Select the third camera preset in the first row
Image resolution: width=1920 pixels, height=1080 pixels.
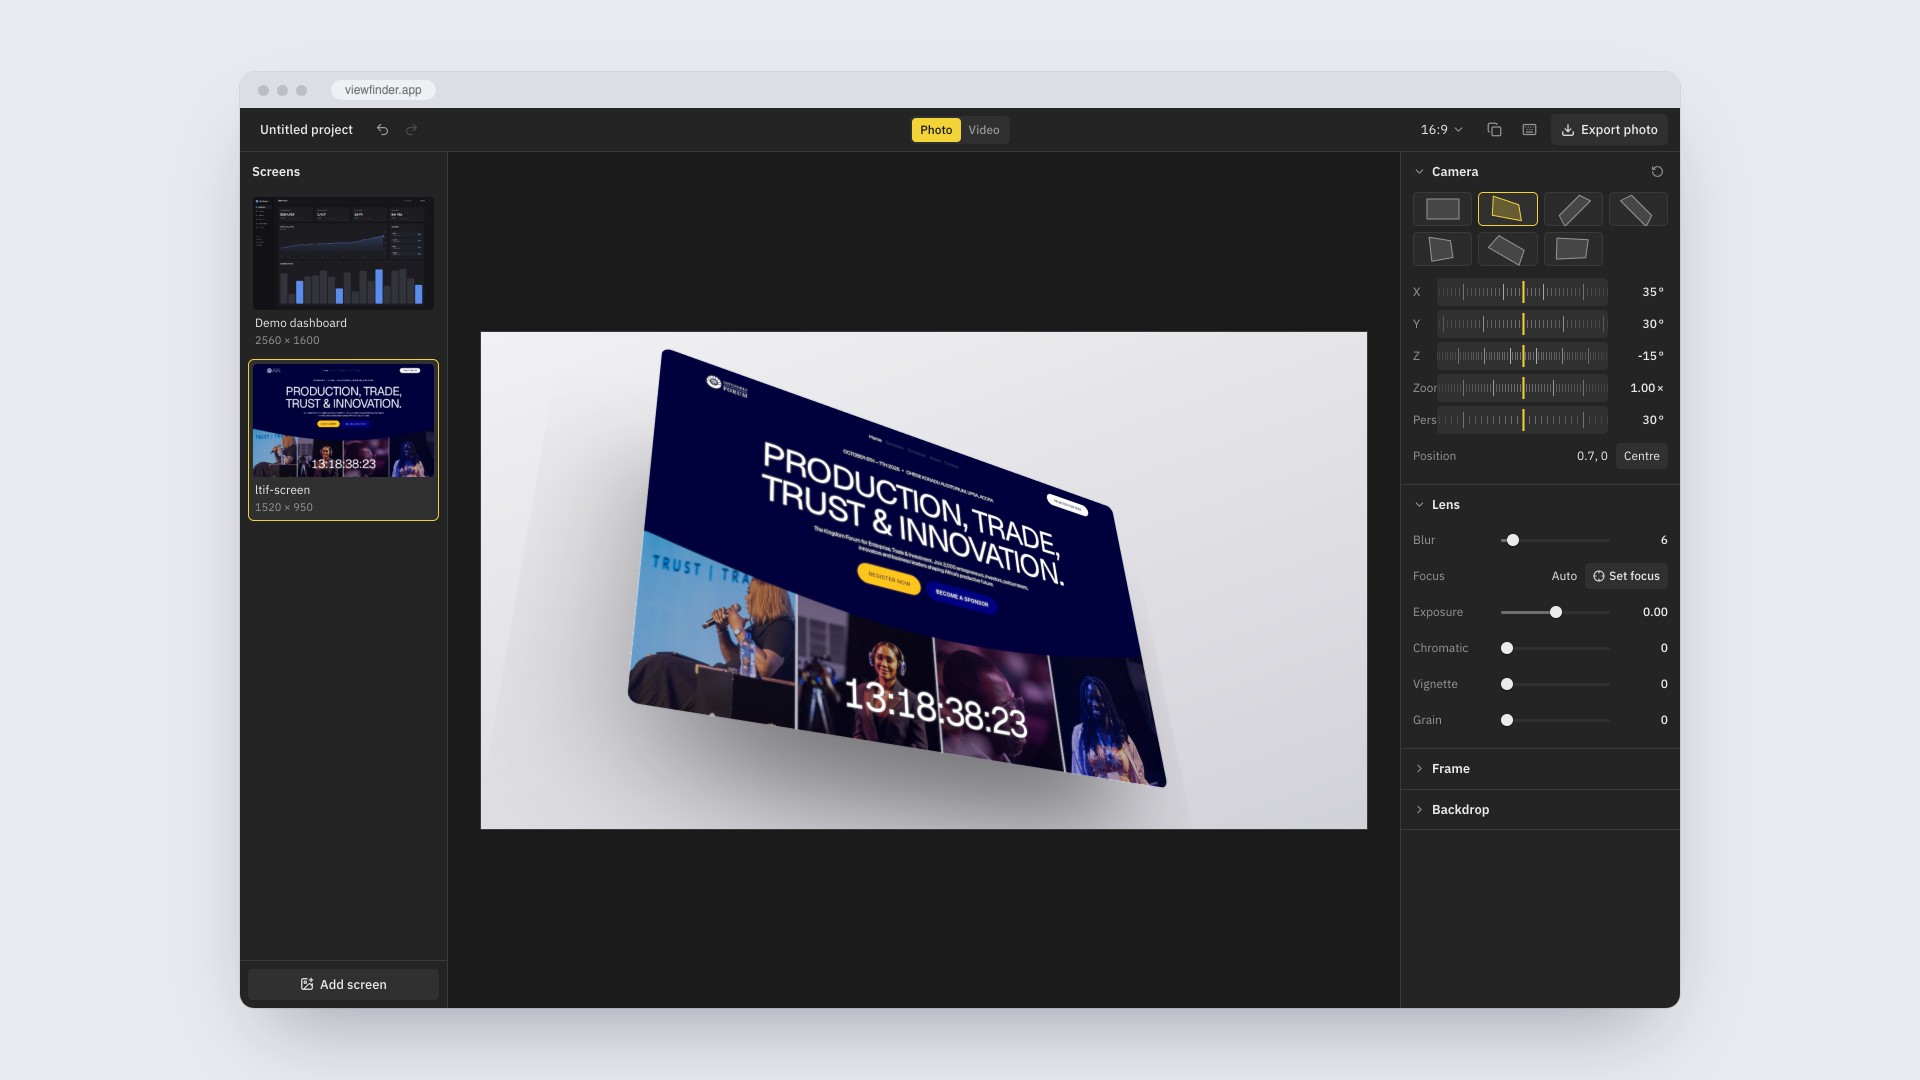[1573, 209]
